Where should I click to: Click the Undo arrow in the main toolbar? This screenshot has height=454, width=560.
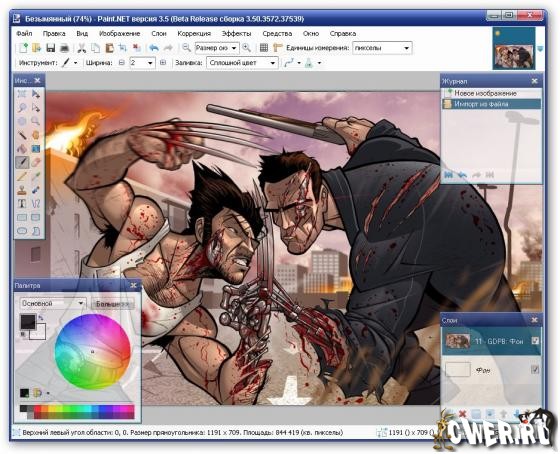154,48
